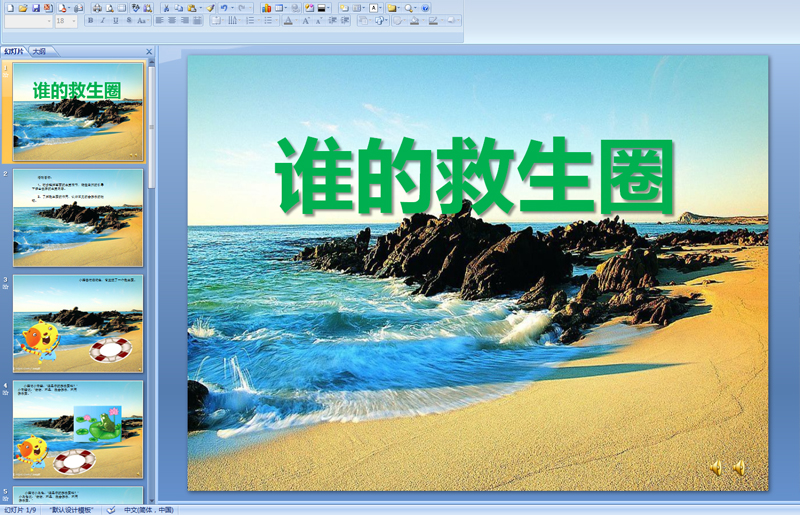Open the font color dropdown arrow
This screenshot has width=800, height=515.
click(x=296, y=20)
